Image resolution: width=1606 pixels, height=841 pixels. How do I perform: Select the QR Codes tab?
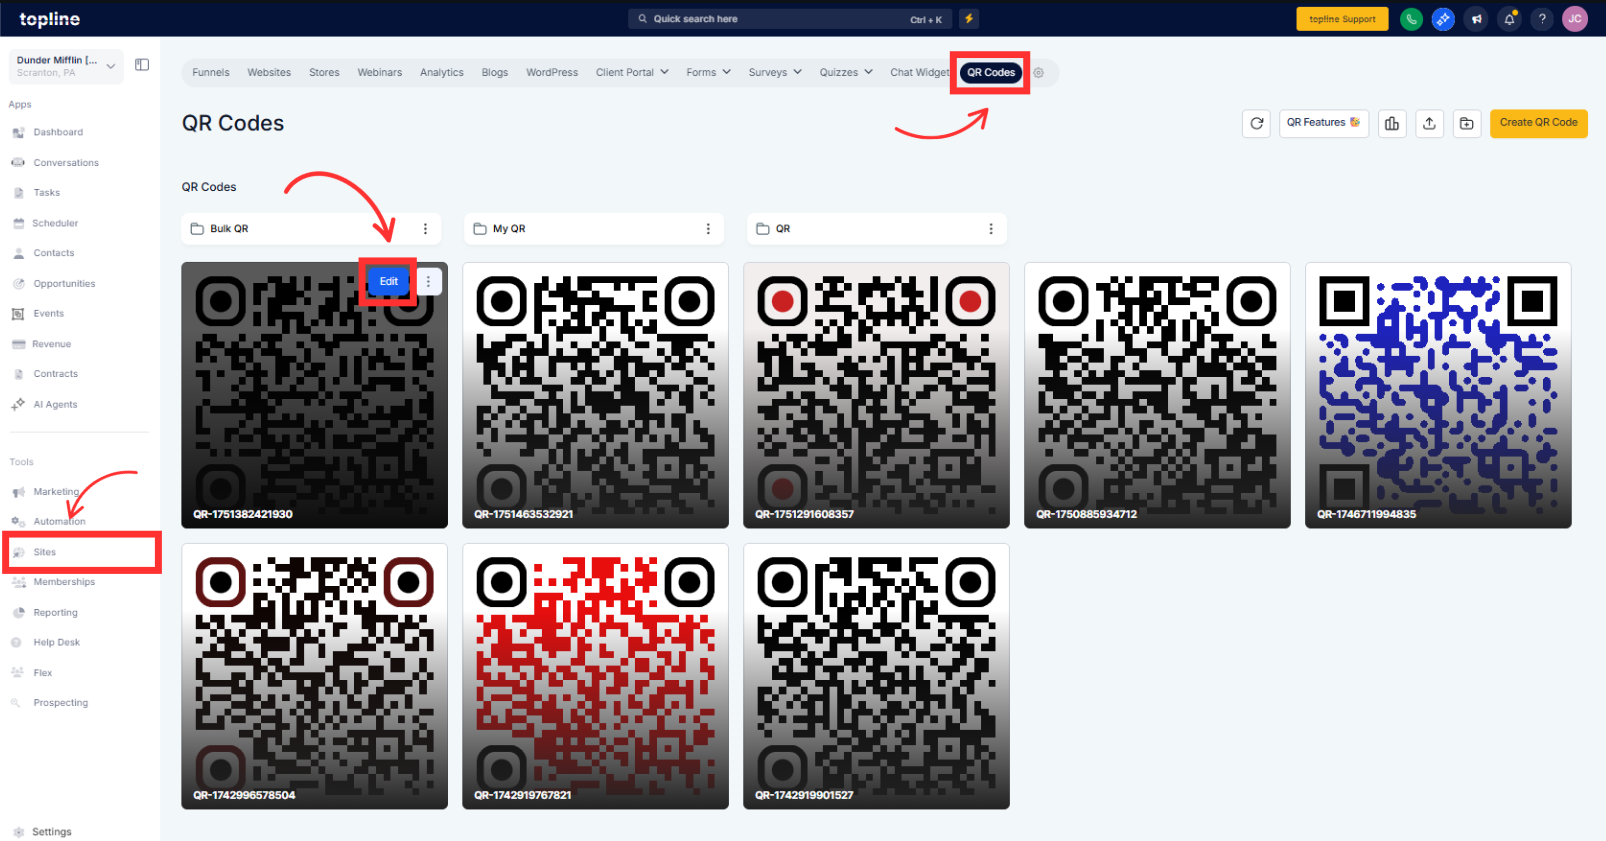coord(991,73)
